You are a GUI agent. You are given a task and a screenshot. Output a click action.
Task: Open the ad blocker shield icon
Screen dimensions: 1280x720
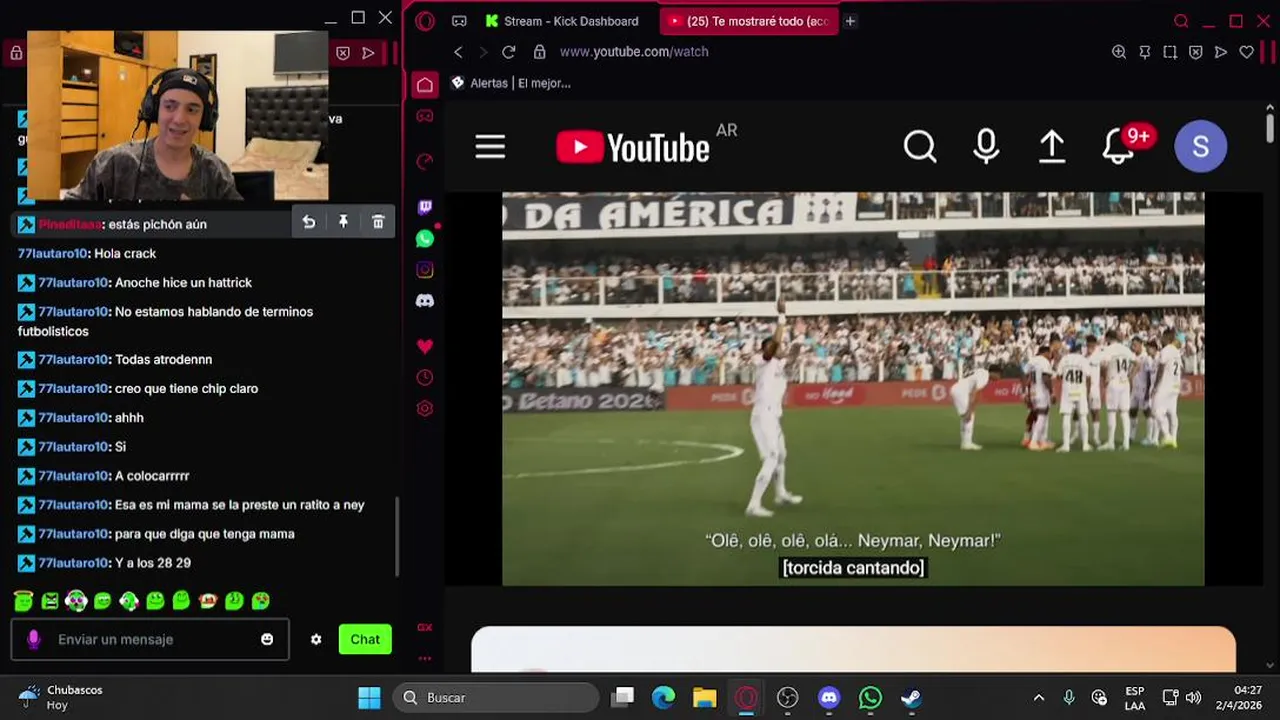pyautogui.click(x=1195, y=52)
